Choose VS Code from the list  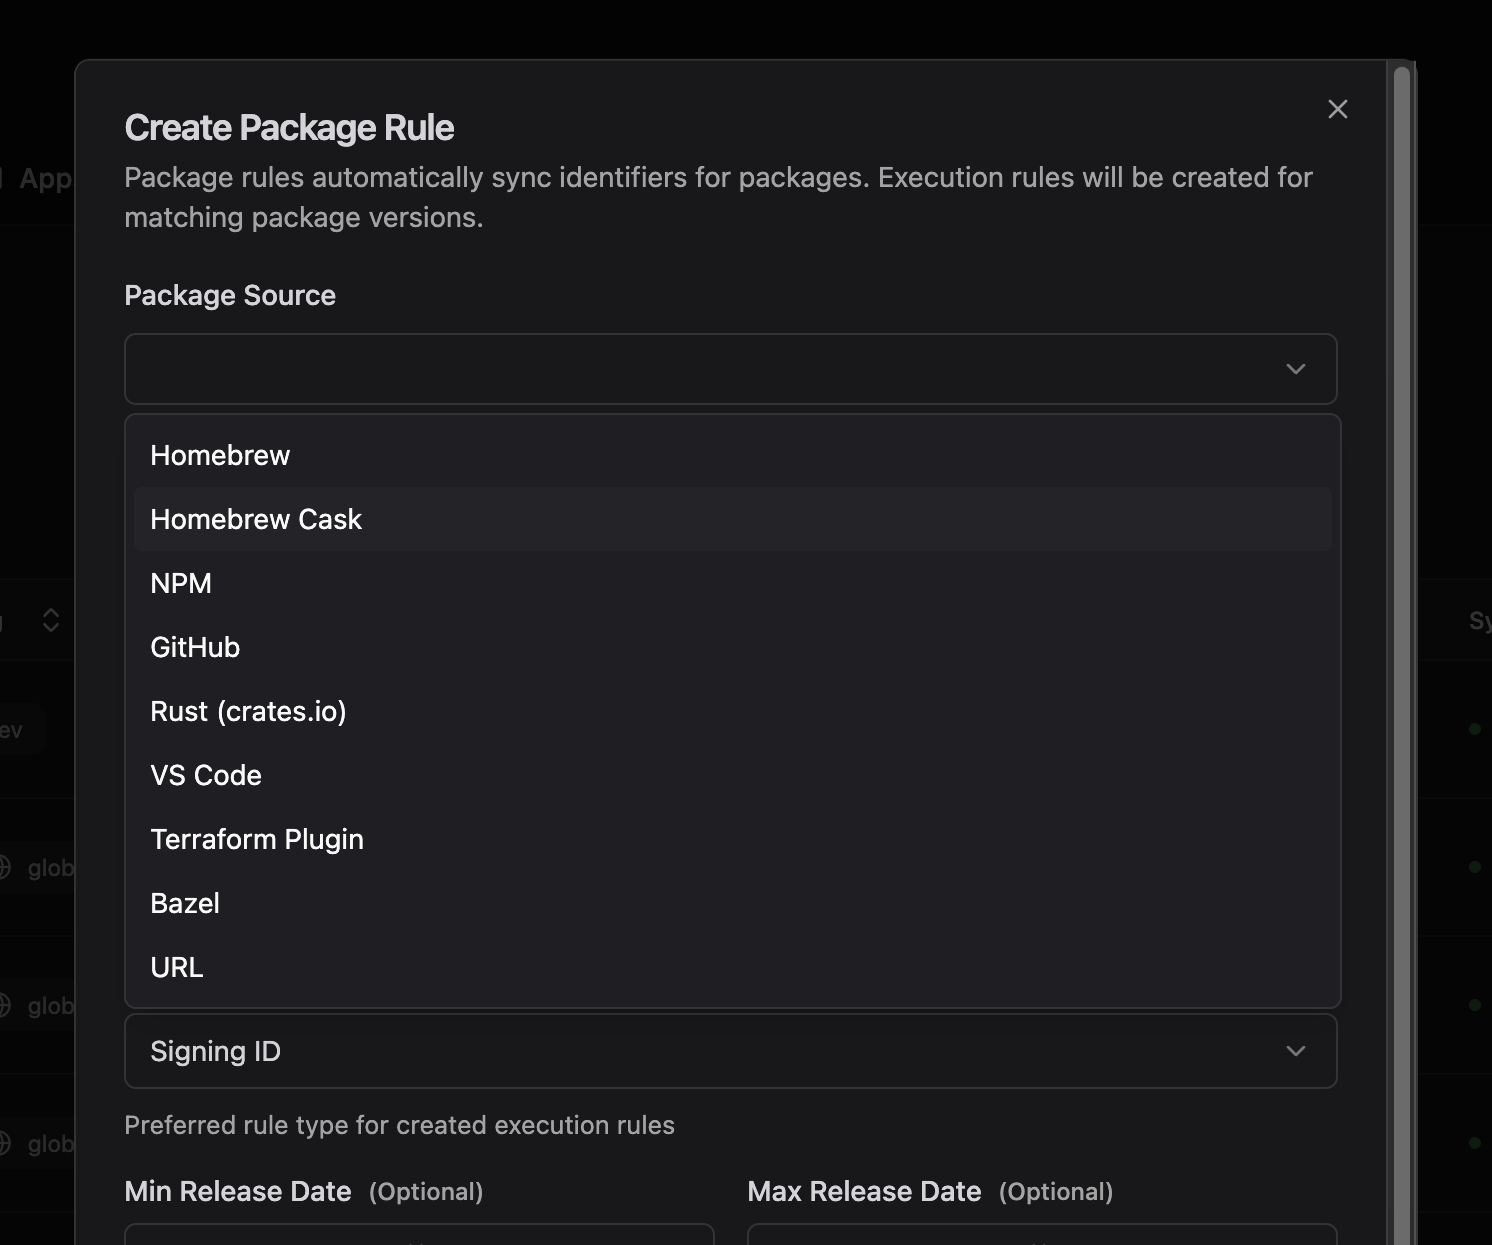click(x=206, y=775)
